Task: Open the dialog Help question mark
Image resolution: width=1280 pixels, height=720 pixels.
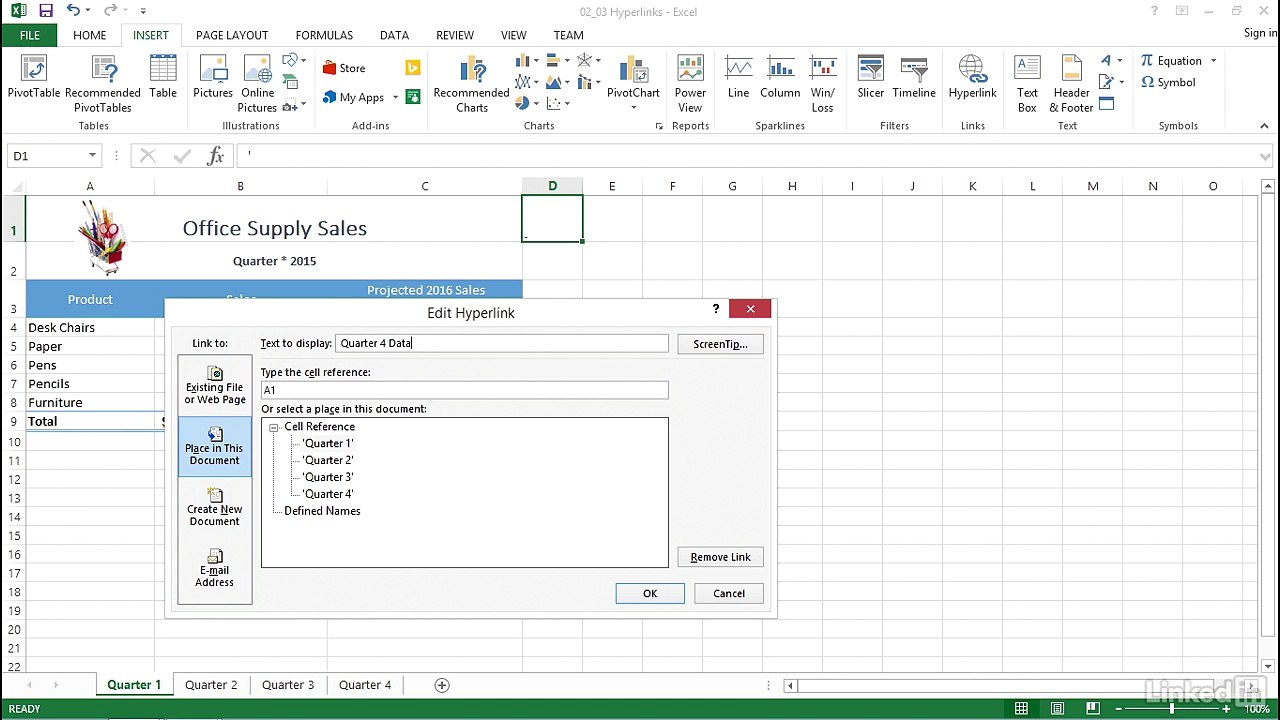Action: point(715,309)
